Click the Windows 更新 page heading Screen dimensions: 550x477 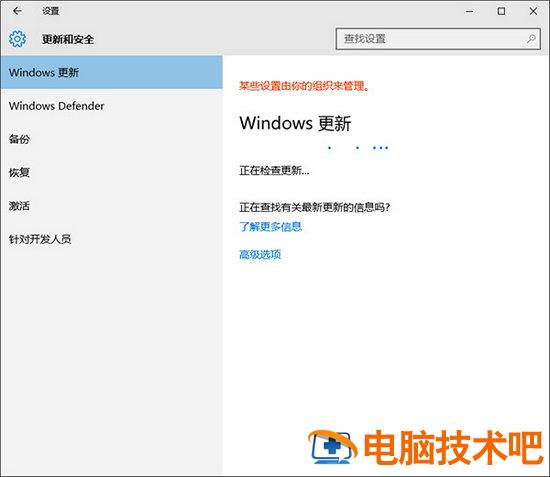pyautogui.click(x=295, y=123)
